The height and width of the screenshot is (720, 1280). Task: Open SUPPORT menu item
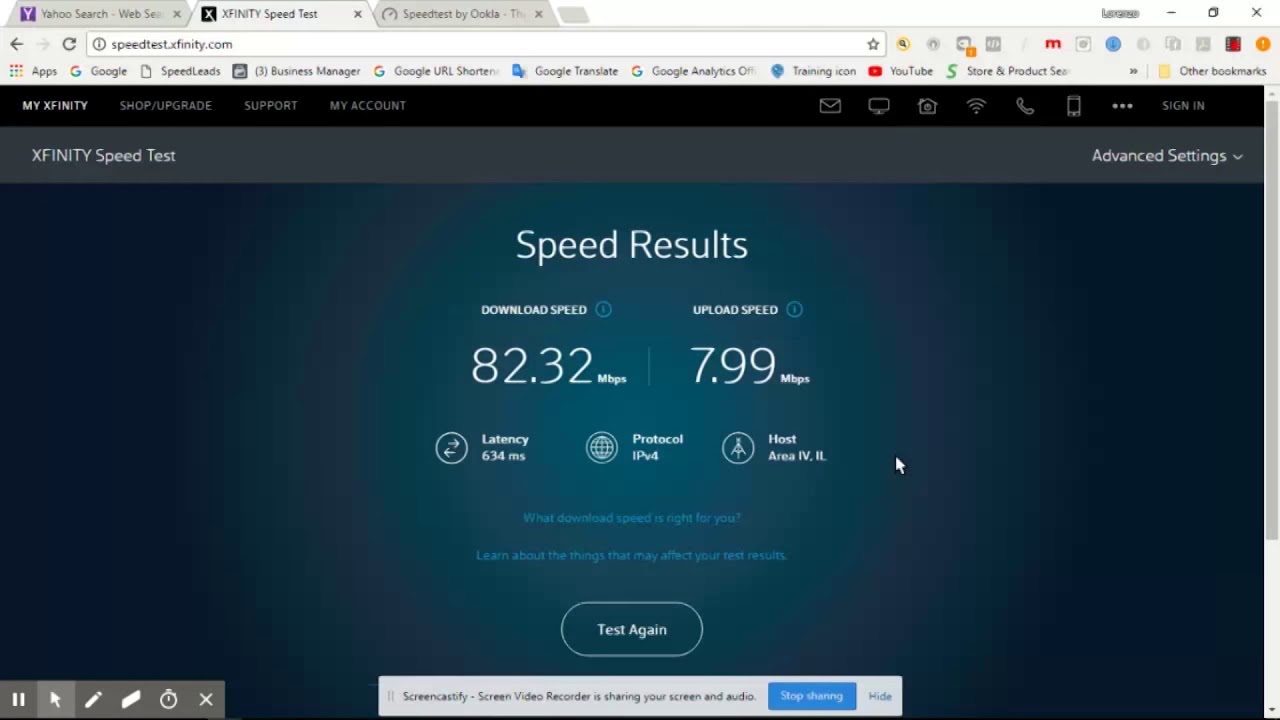271,105
